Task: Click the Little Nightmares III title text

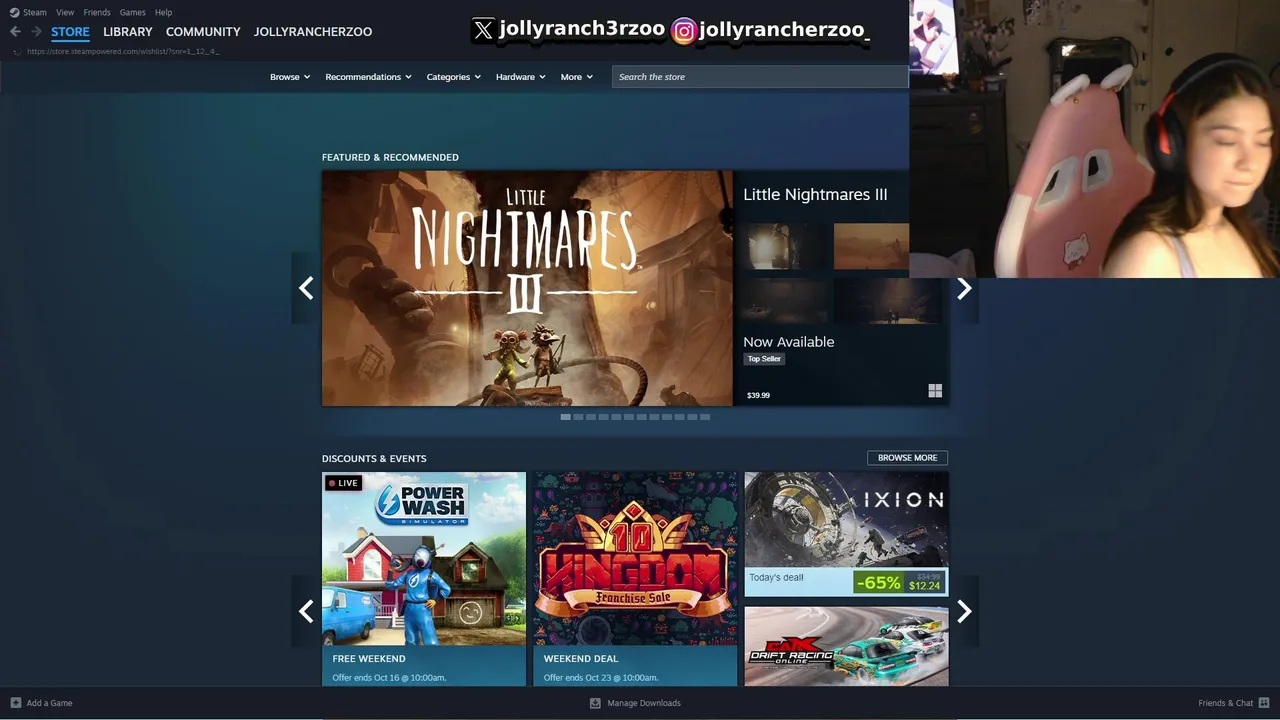Action: coord(815,195)
